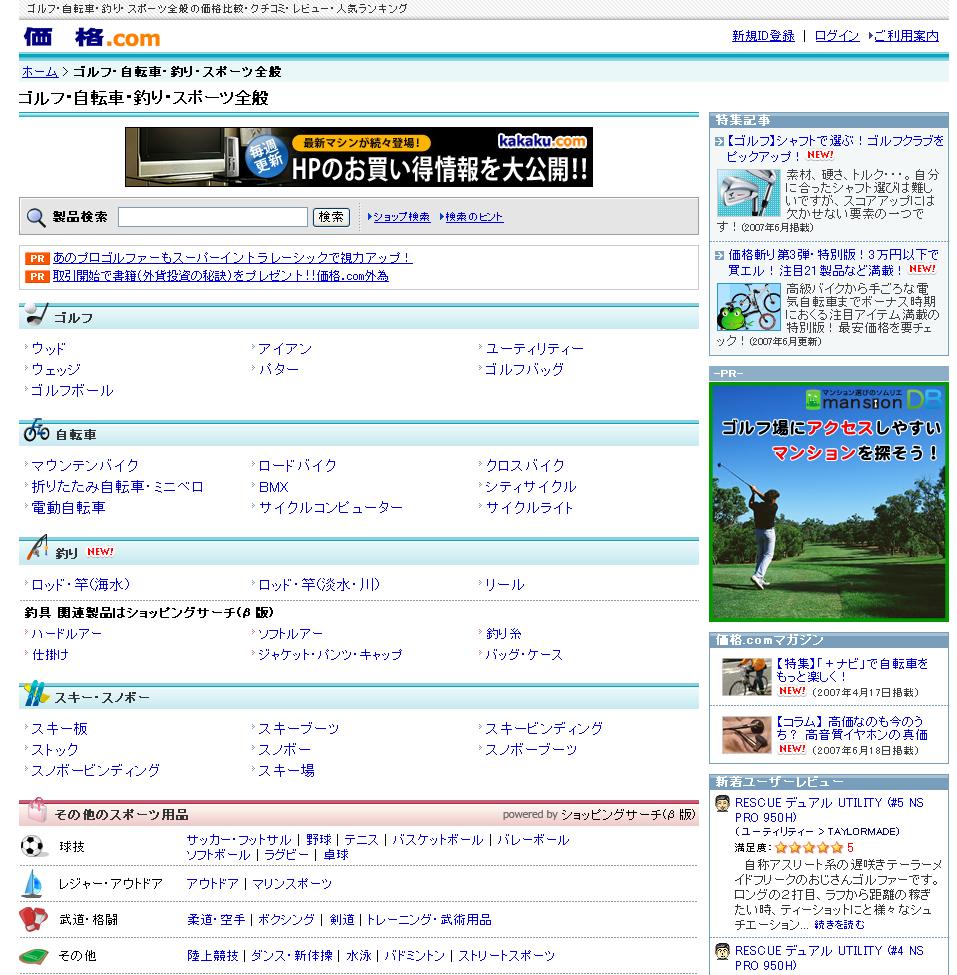Open the マリンスポーツ link

point(292,884)
